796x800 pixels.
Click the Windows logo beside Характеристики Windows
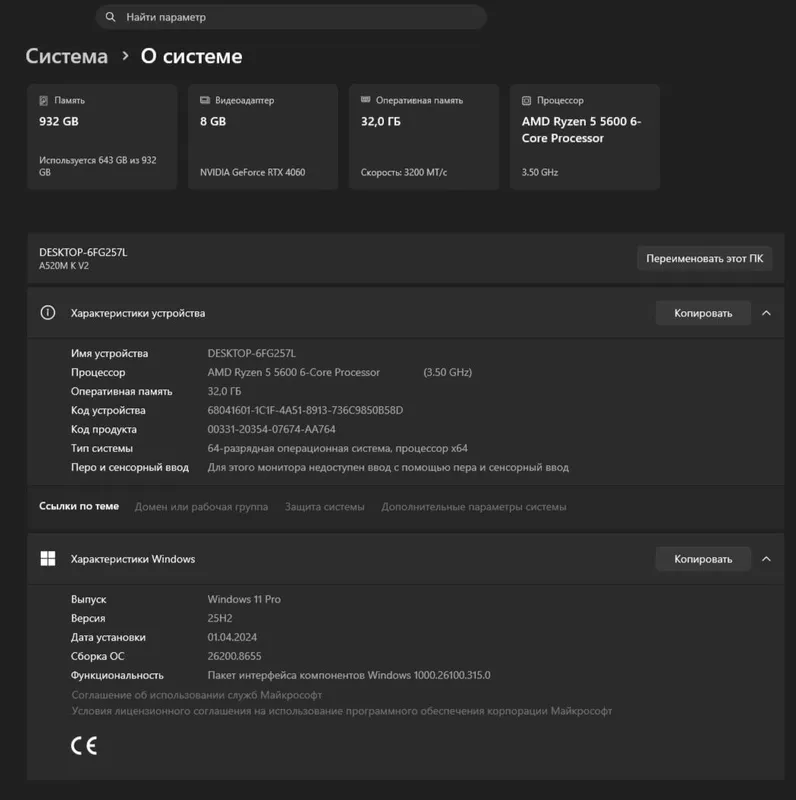48,559
